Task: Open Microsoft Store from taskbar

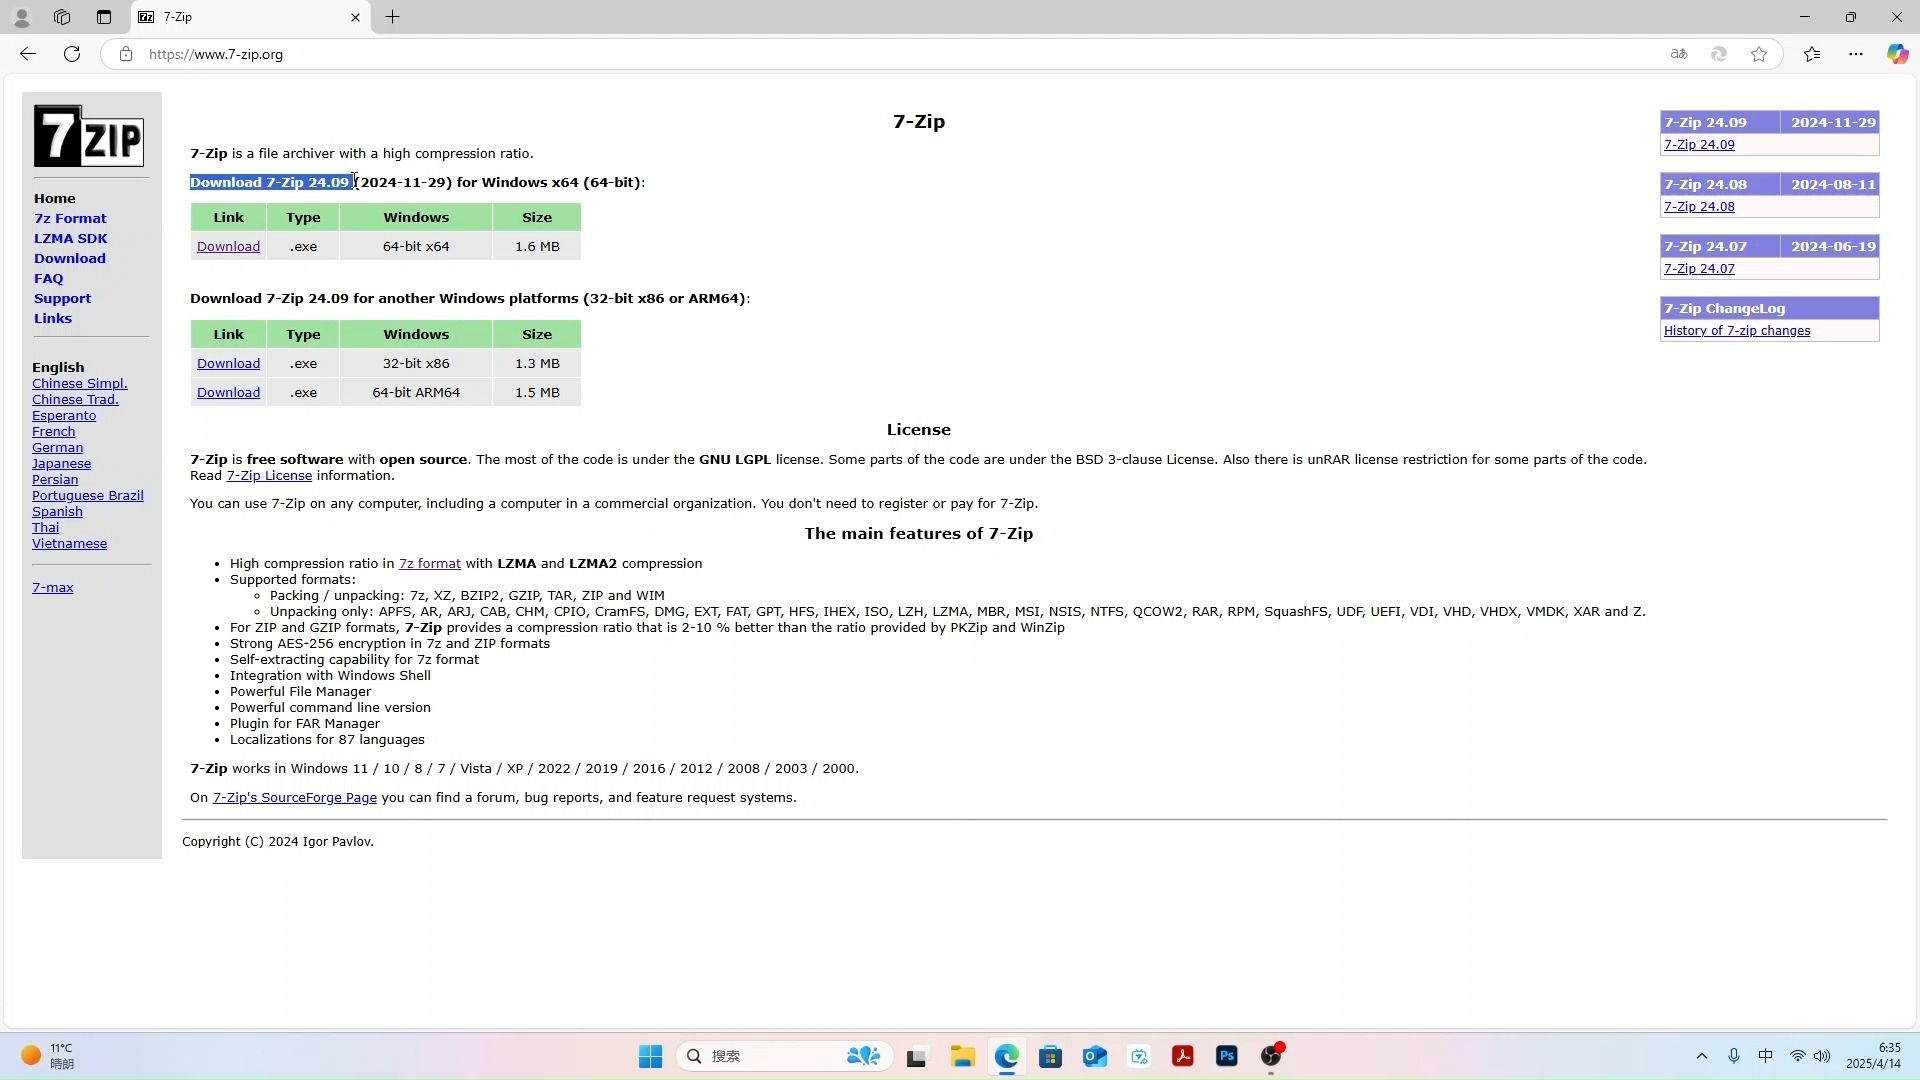Action: [1050, 1056]
